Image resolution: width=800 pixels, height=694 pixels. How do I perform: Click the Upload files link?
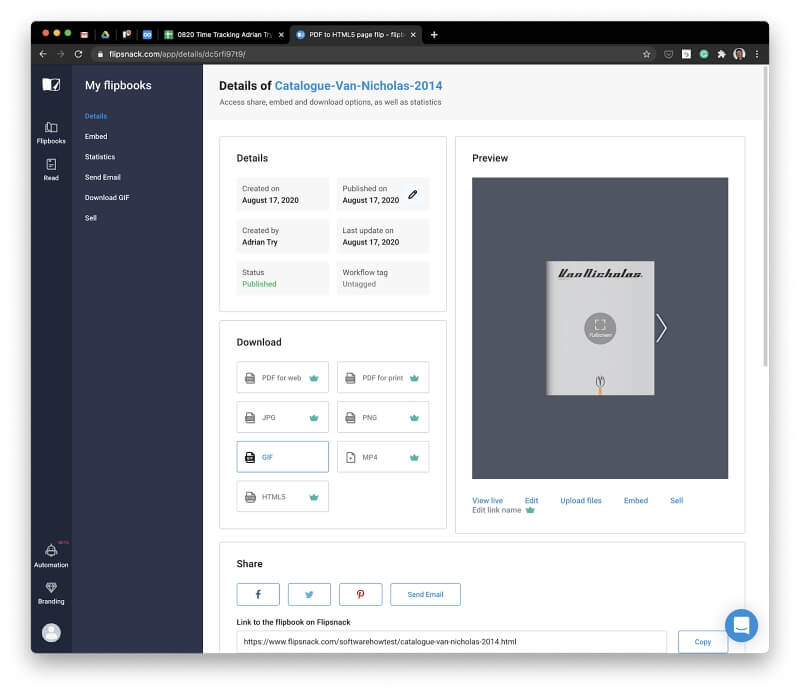pyautogui.click(x=581, y=500)
